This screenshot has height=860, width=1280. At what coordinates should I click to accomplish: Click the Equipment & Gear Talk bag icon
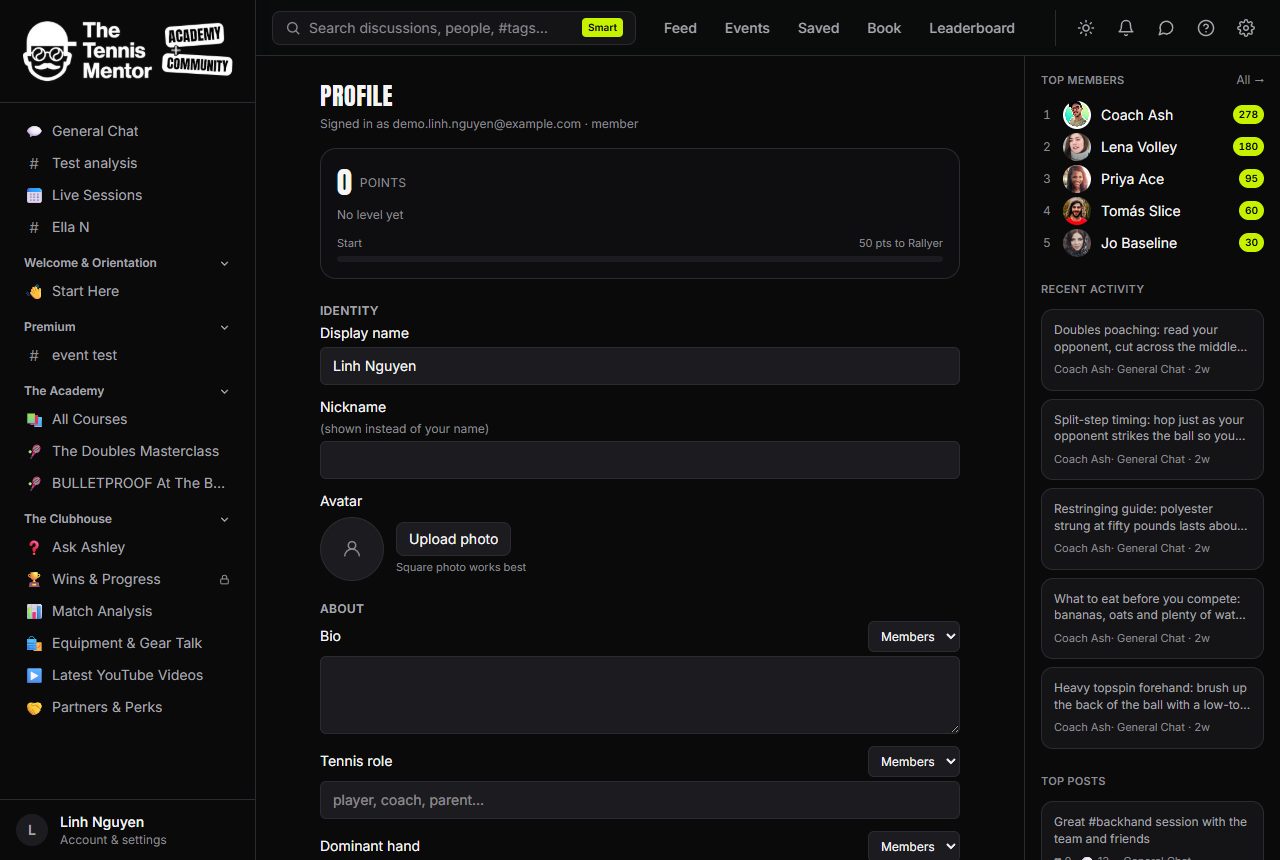(34, 643)
